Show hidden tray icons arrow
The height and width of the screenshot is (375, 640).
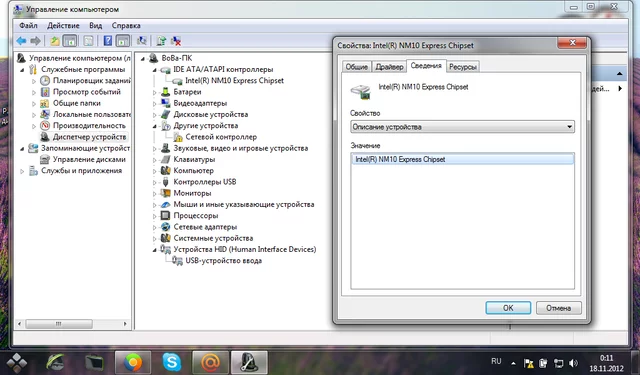(x=513, y=363)
